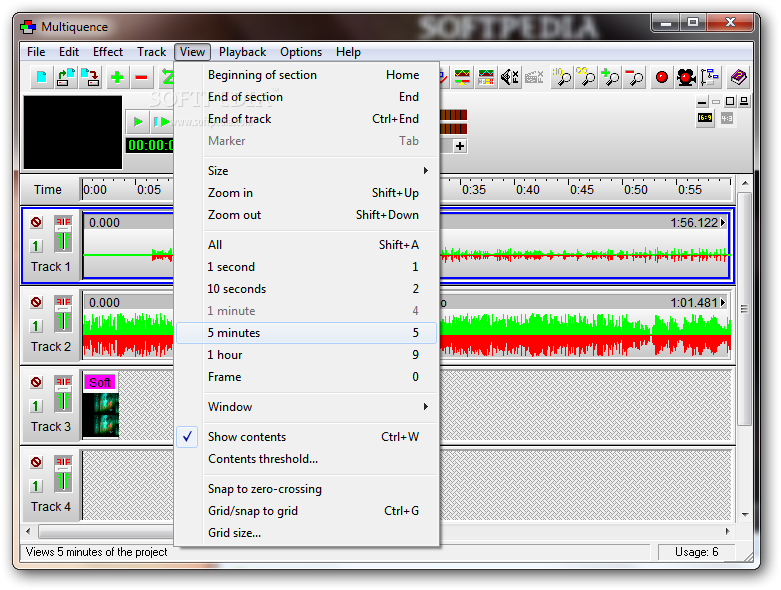Toggle the 4:3 aspect ratio button

727,118
